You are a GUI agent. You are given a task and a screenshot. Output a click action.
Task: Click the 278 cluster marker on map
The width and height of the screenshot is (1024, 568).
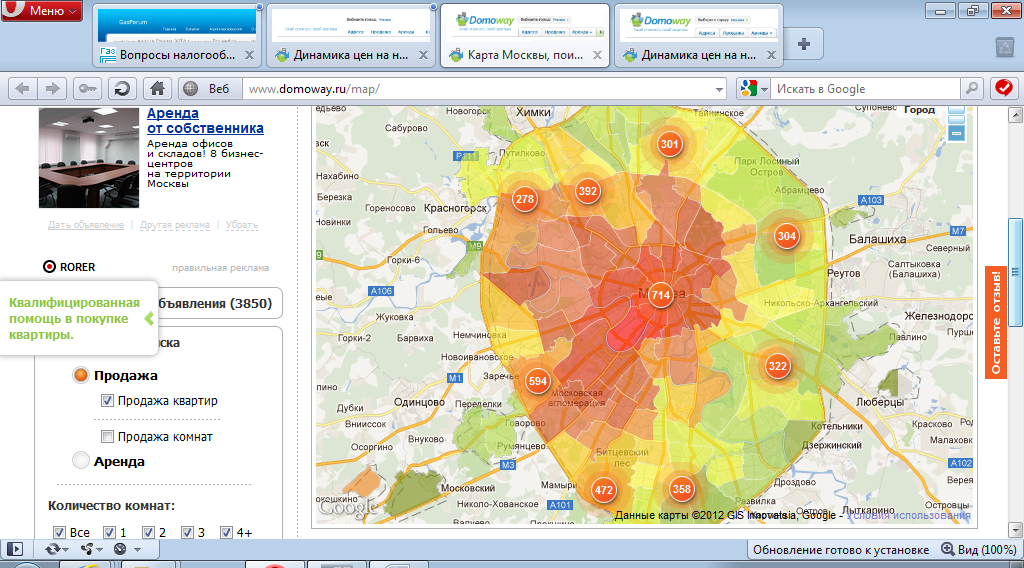tap(524, 199)
